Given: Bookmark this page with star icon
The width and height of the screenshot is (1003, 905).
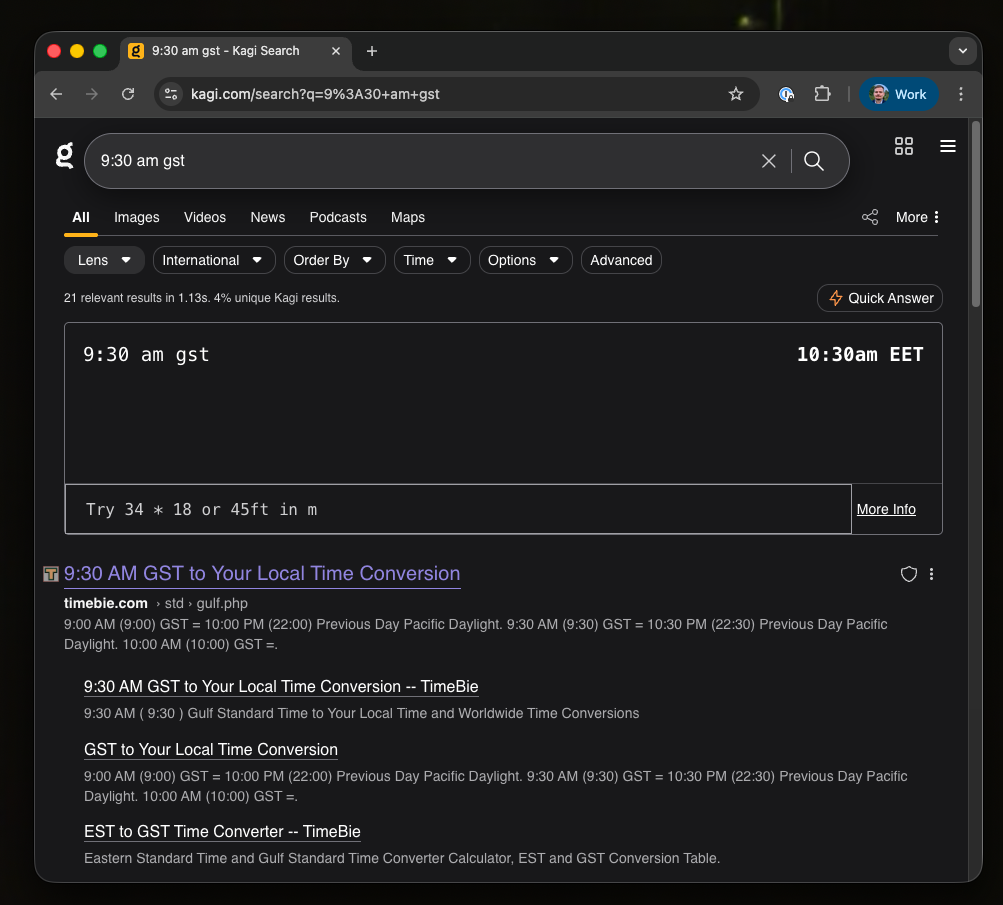Looking at the screenshot, I should click(x=736, y=94).
